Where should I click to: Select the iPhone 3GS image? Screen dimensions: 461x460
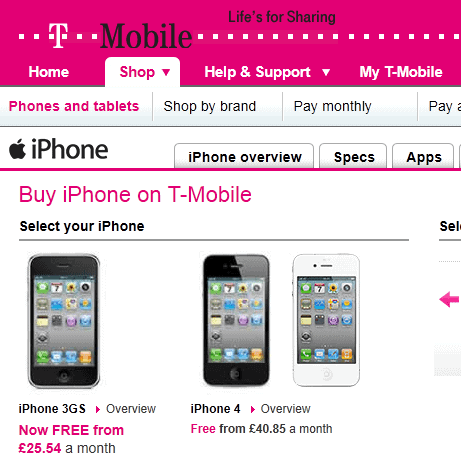(x=64, y=321)
